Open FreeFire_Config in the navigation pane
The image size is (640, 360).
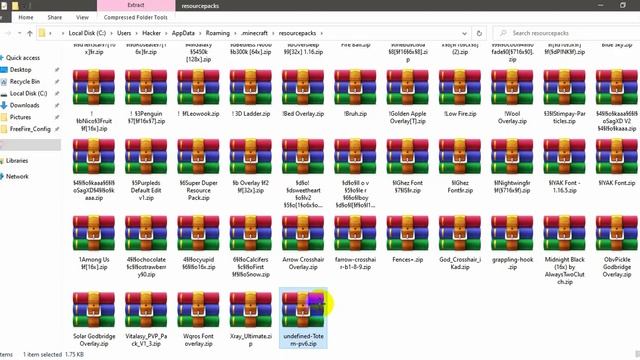coord(30,129)
